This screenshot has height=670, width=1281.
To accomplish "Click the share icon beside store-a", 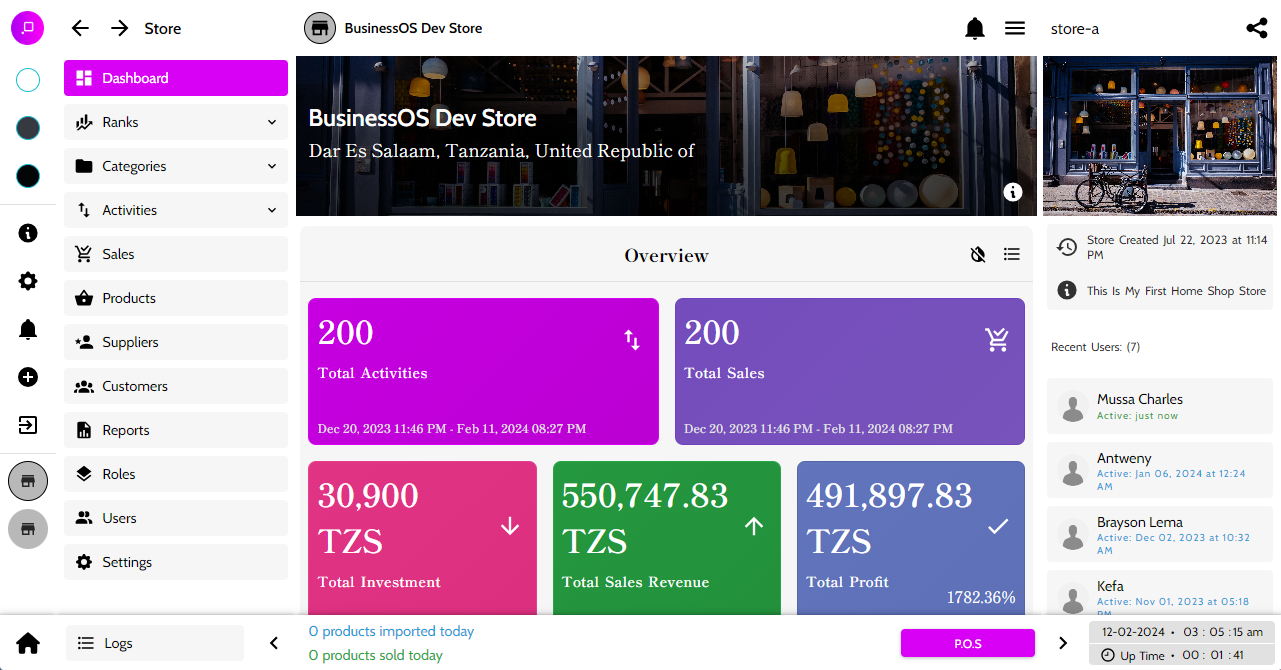I will click(1257, 29).
